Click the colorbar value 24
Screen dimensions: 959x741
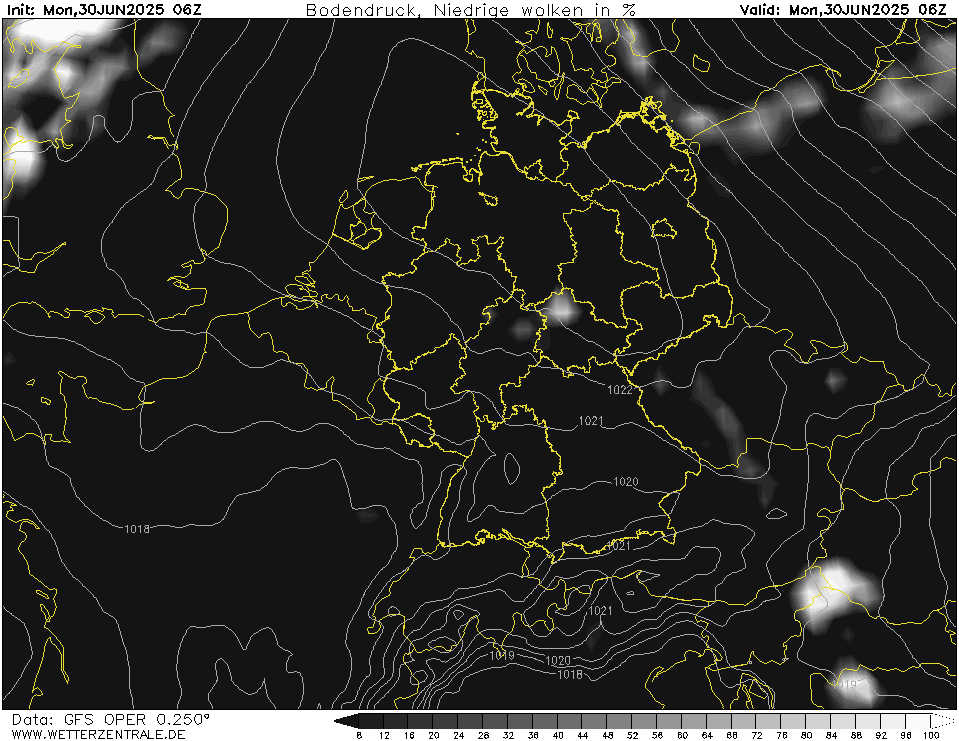point(459,735)
